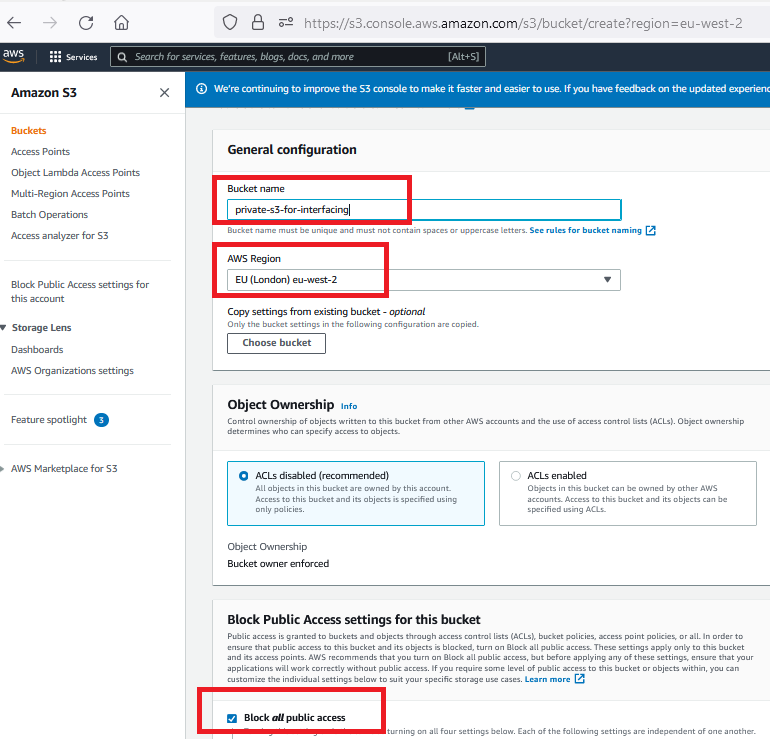
Task: Reload the page with refresh icon
Action: pyautogui.click(x=86, y=22)
